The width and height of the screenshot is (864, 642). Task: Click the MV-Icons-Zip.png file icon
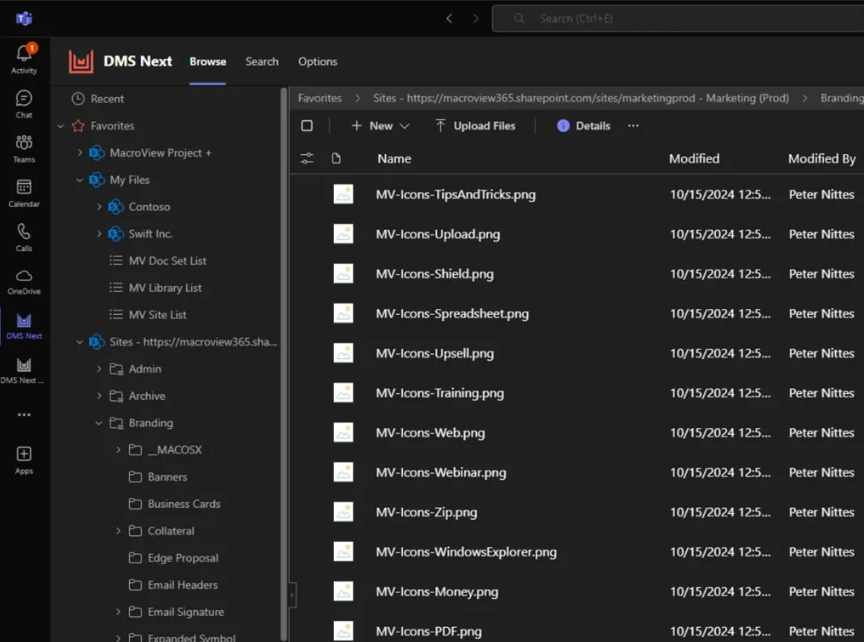(x=343, y=511)
